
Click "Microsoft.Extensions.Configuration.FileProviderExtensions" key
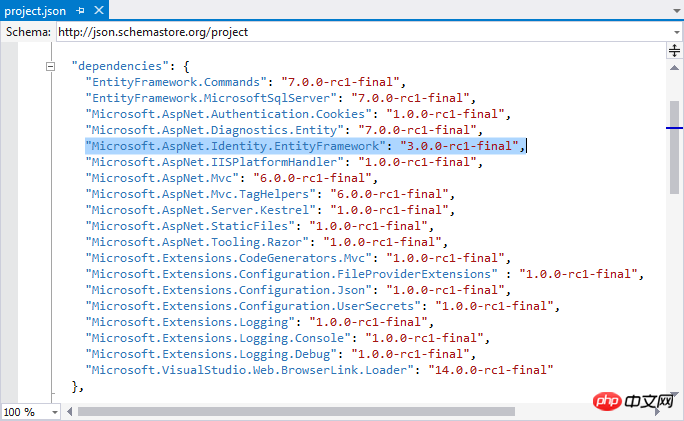[291, 274]
